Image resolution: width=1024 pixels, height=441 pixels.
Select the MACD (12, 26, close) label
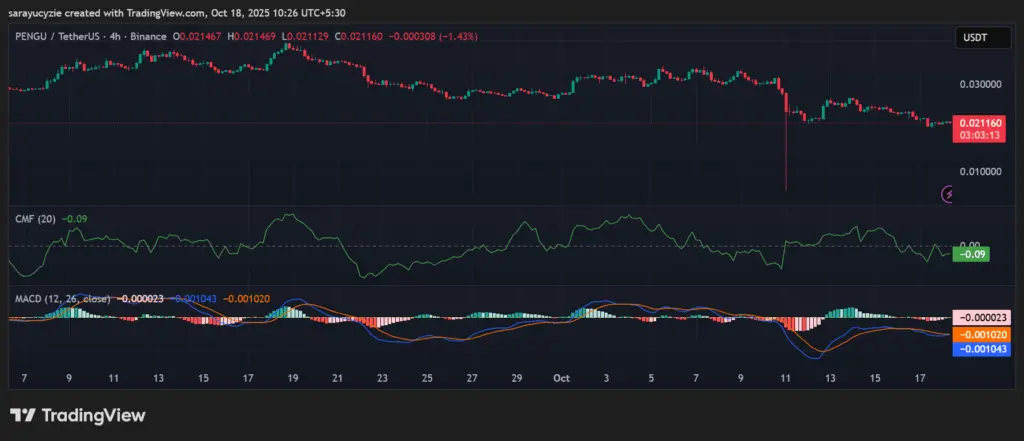62,298
